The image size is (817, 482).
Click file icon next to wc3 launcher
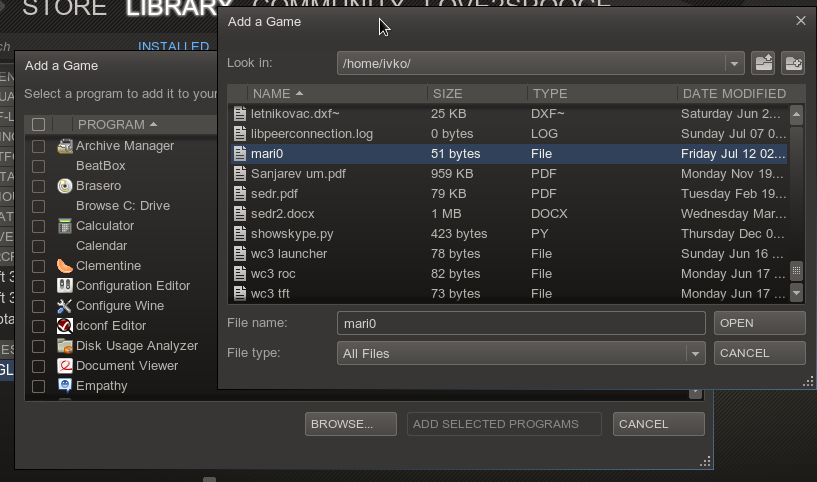[240, 254]
